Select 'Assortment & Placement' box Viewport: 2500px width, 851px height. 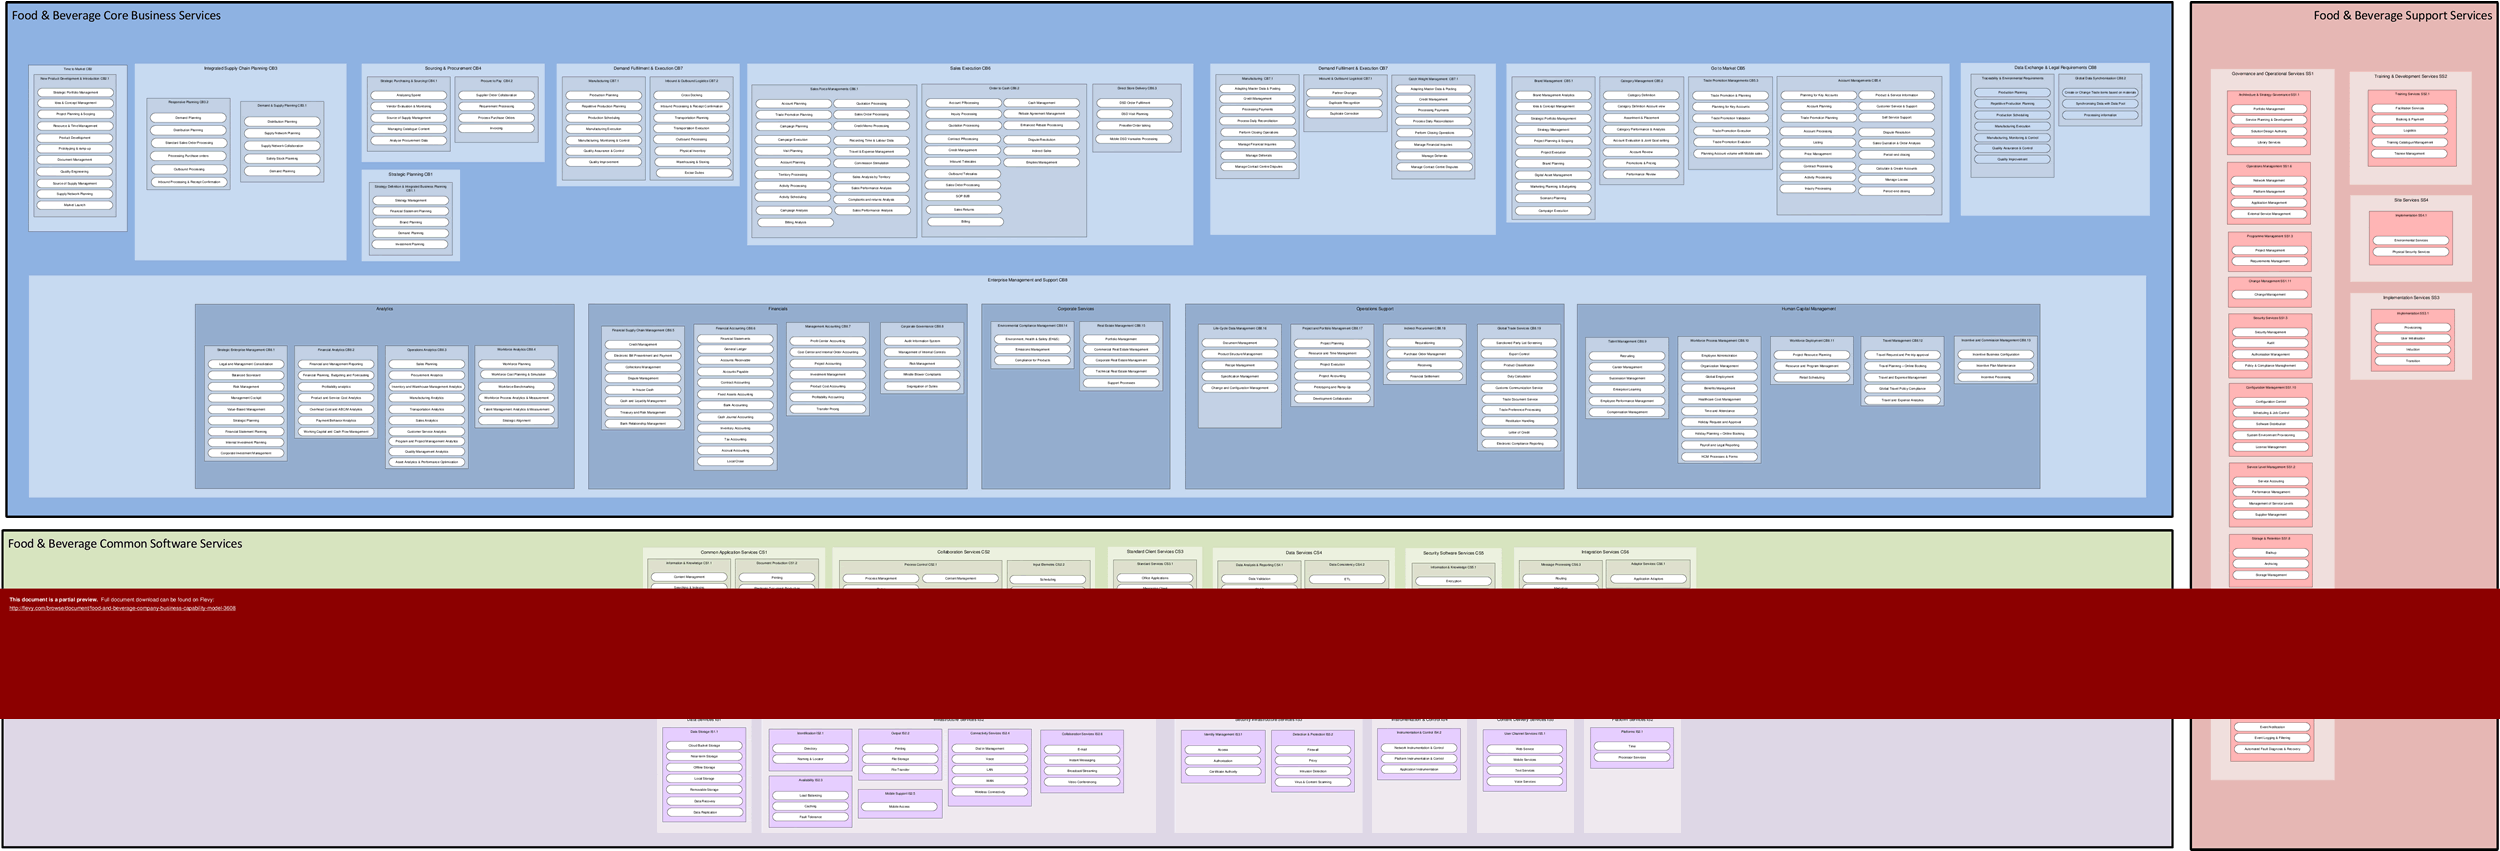tap(1641, 117)
